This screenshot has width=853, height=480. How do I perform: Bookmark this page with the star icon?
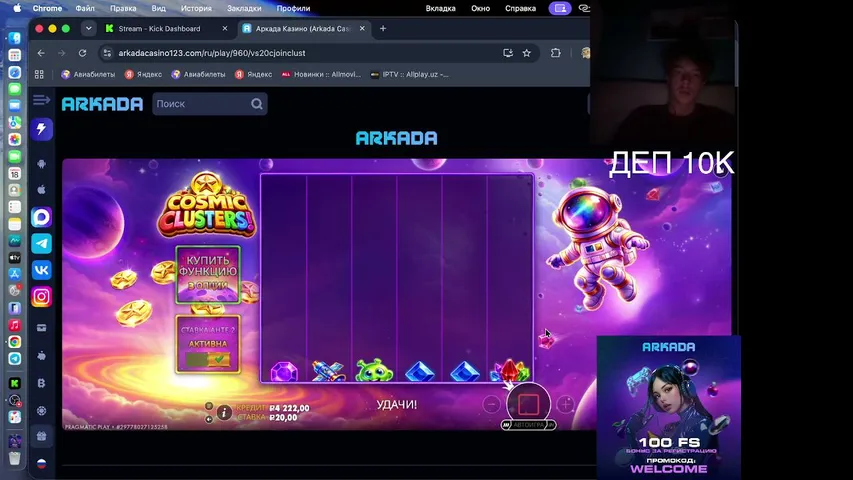tap(527, 53)
